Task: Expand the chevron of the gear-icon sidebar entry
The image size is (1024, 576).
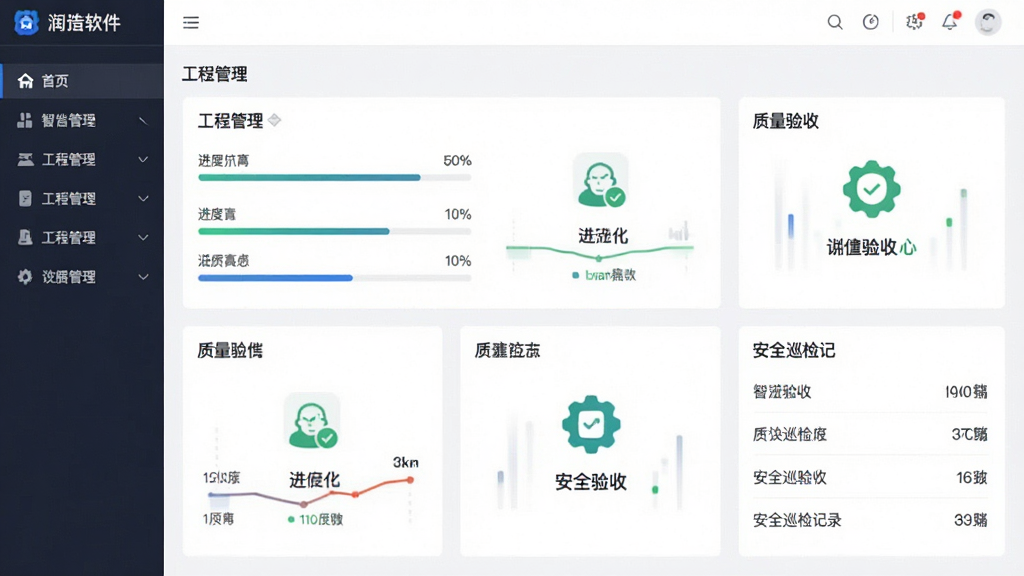Action: pos(143,277)
